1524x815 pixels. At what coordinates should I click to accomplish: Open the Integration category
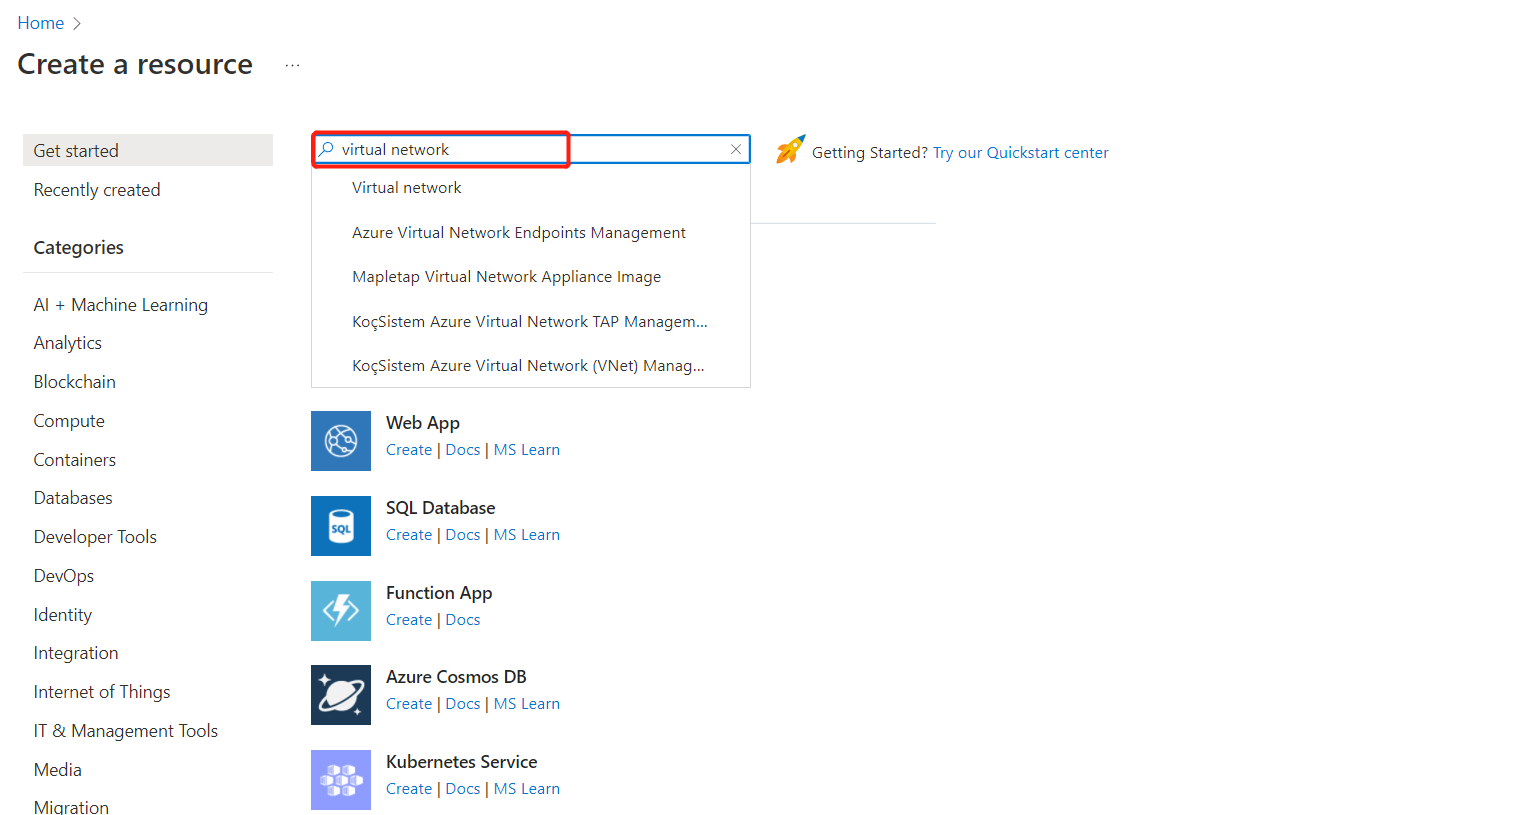click(76, 653)
